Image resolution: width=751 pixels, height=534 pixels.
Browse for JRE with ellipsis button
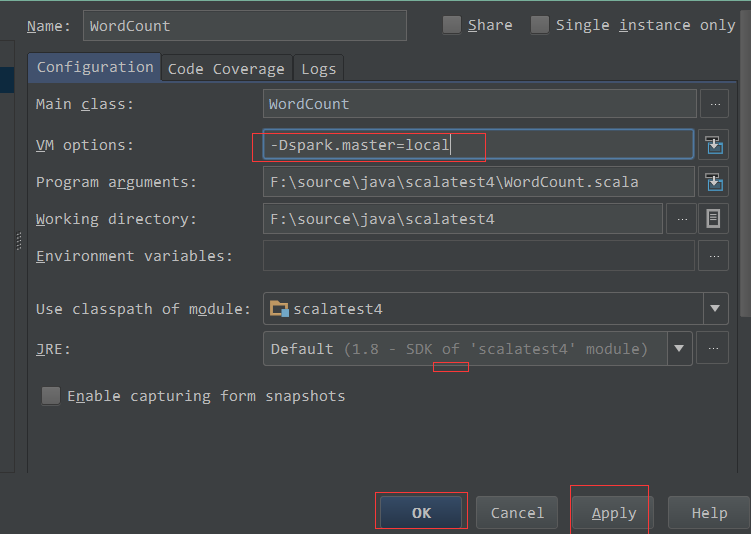tap(713, 348)
